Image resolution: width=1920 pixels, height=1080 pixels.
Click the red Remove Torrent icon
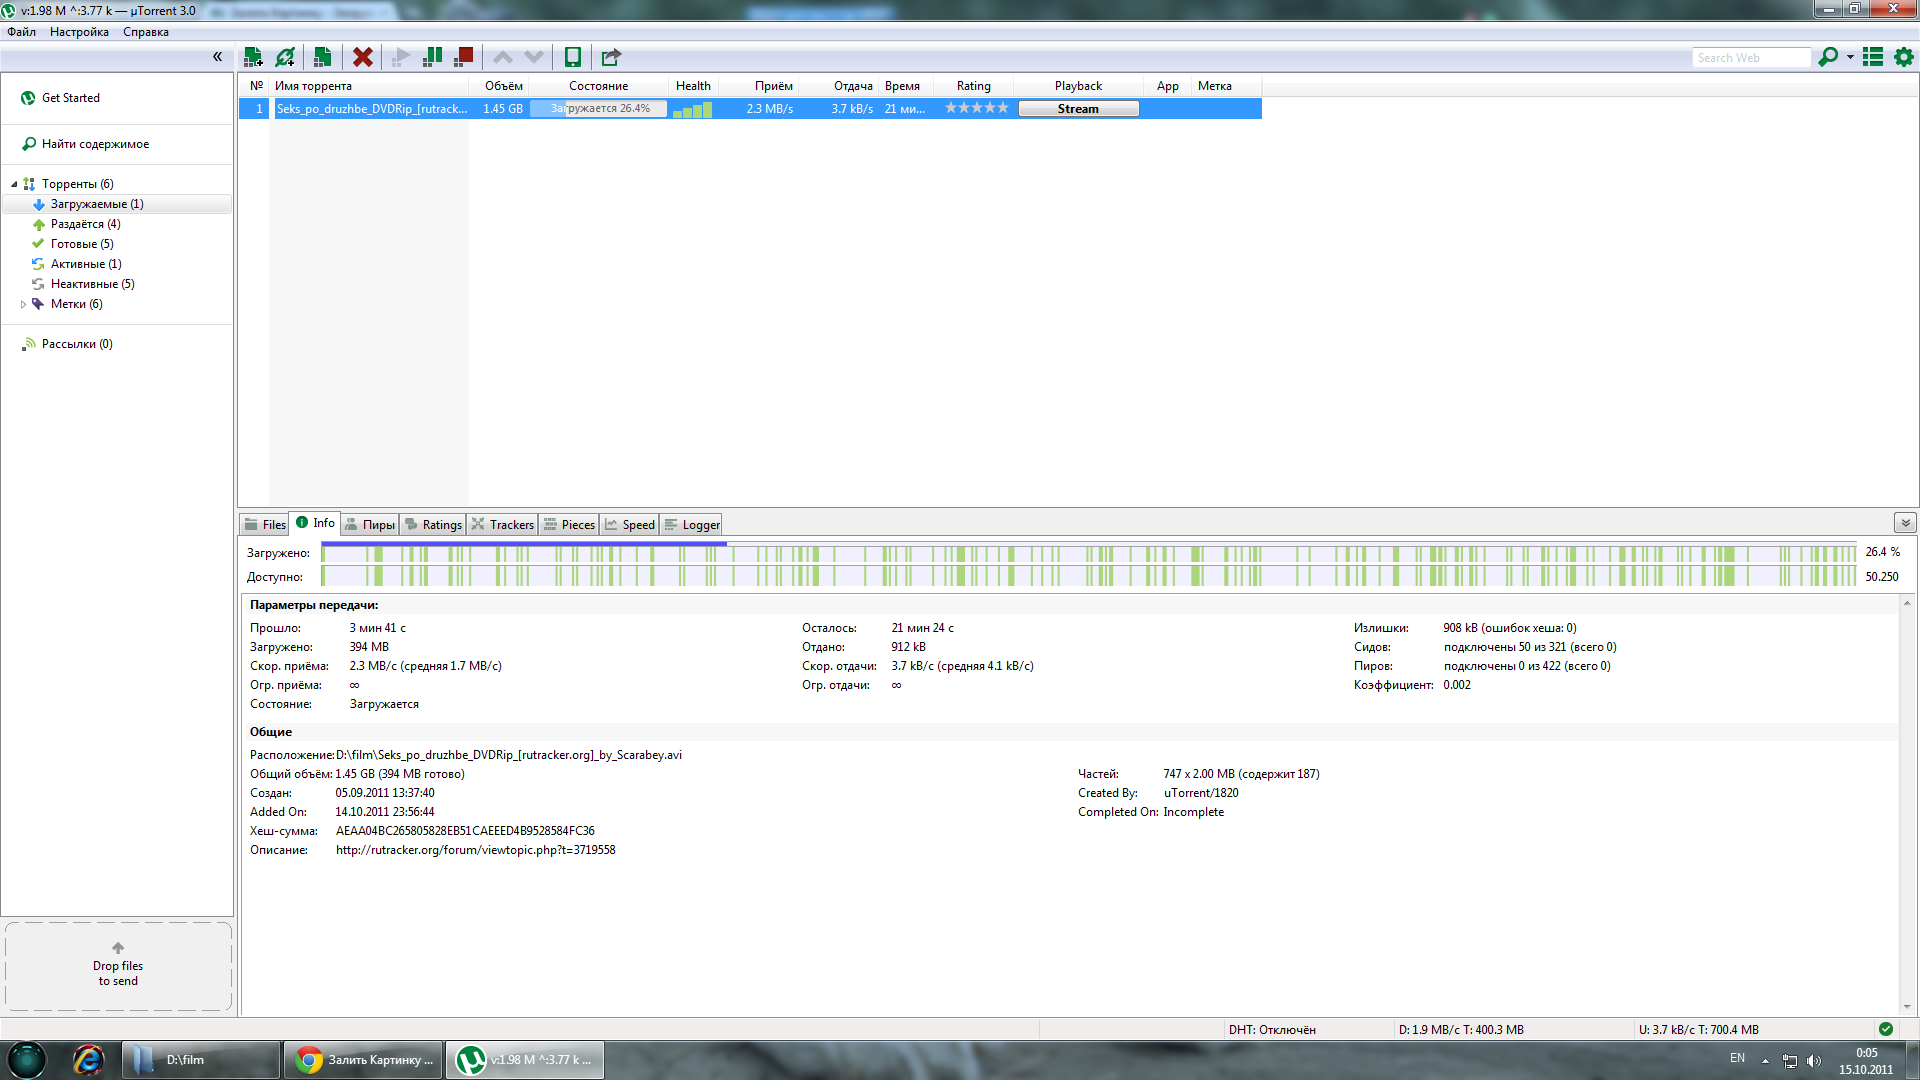[x=363, y=57]
